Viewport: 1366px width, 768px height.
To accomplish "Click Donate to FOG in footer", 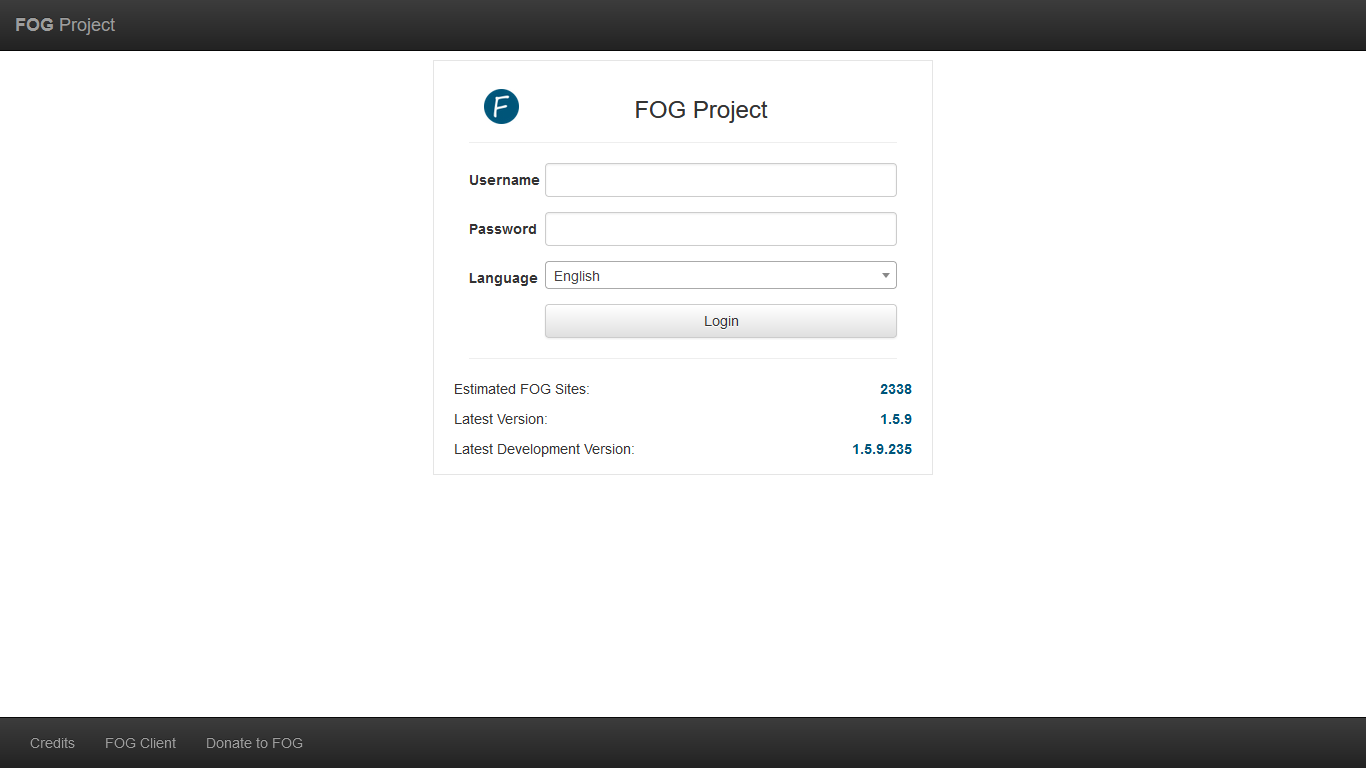I will click(x=254, y=743).
